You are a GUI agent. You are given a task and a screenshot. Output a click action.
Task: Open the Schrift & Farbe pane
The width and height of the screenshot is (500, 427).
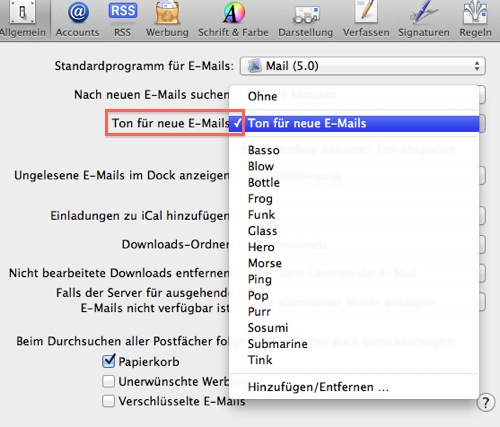point(233,19)
